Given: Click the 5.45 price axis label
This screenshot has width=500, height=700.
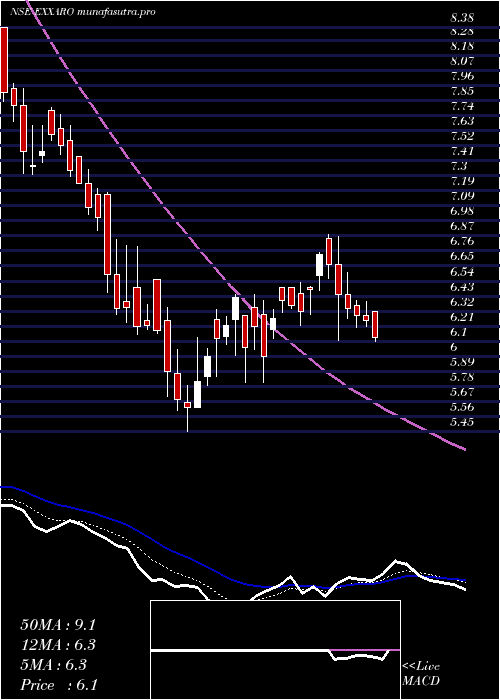Looking at the screenshot, I should [x=462, y=422].
